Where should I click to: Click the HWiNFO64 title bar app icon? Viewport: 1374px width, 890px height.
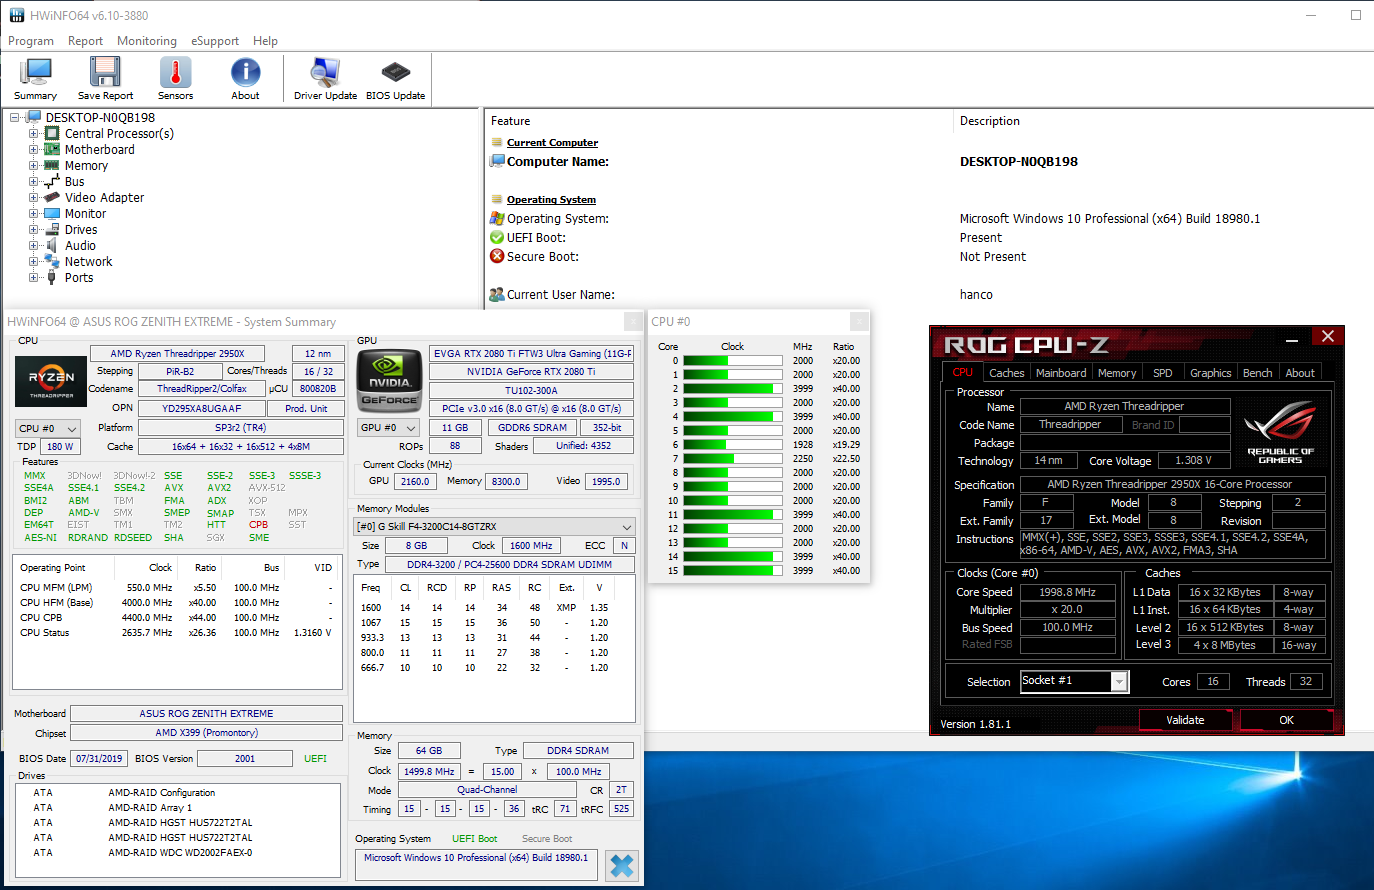click(16, 15)
